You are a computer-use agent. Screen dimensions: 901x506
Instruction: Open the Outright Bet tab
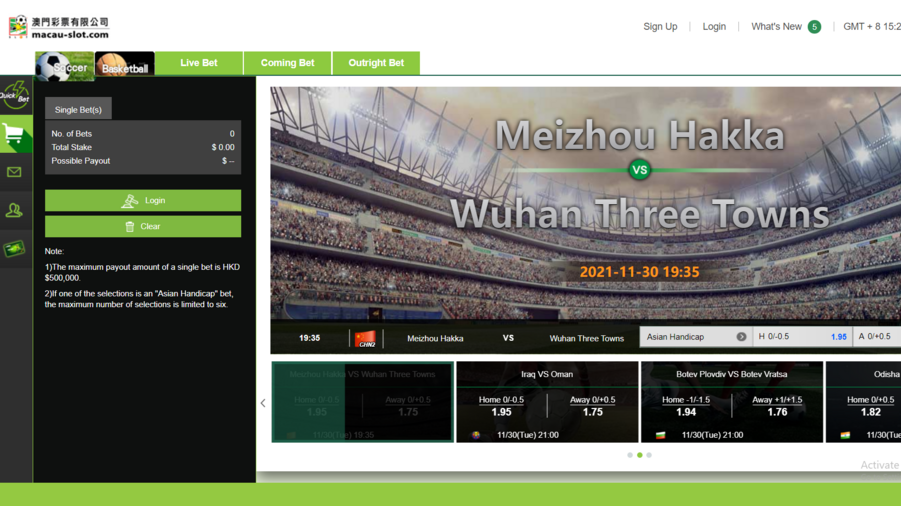[376, 63]
